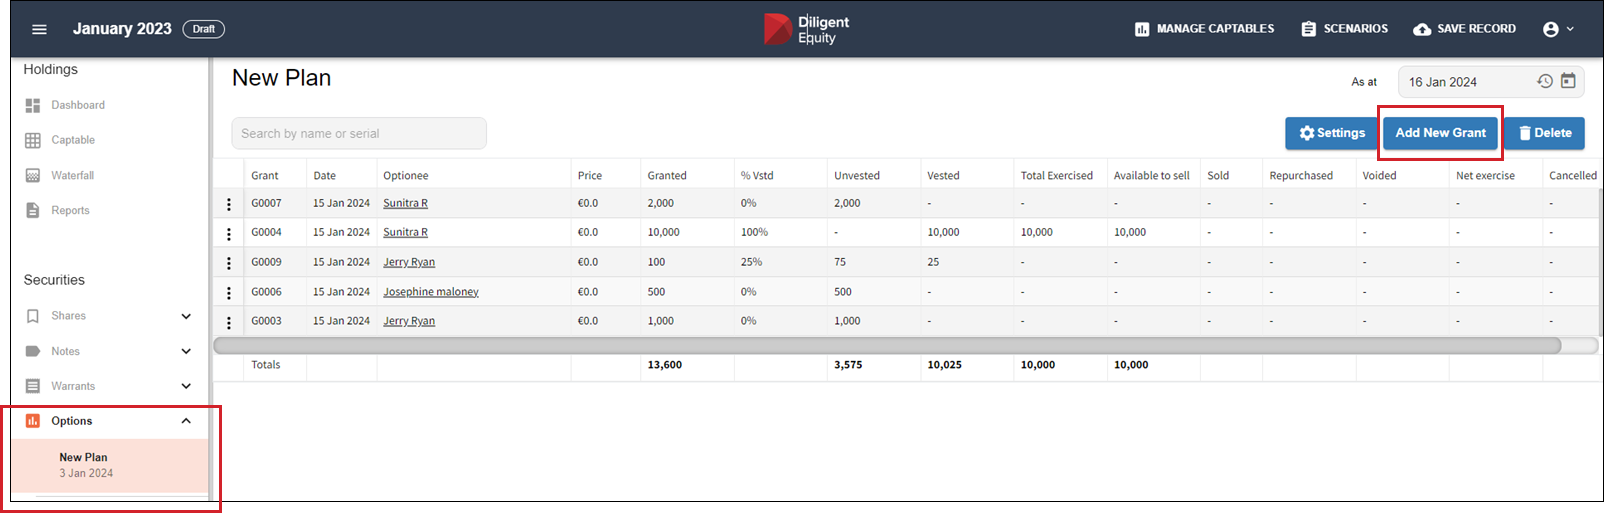Open optionee Josephine maloney link

(x=430, y=292)
